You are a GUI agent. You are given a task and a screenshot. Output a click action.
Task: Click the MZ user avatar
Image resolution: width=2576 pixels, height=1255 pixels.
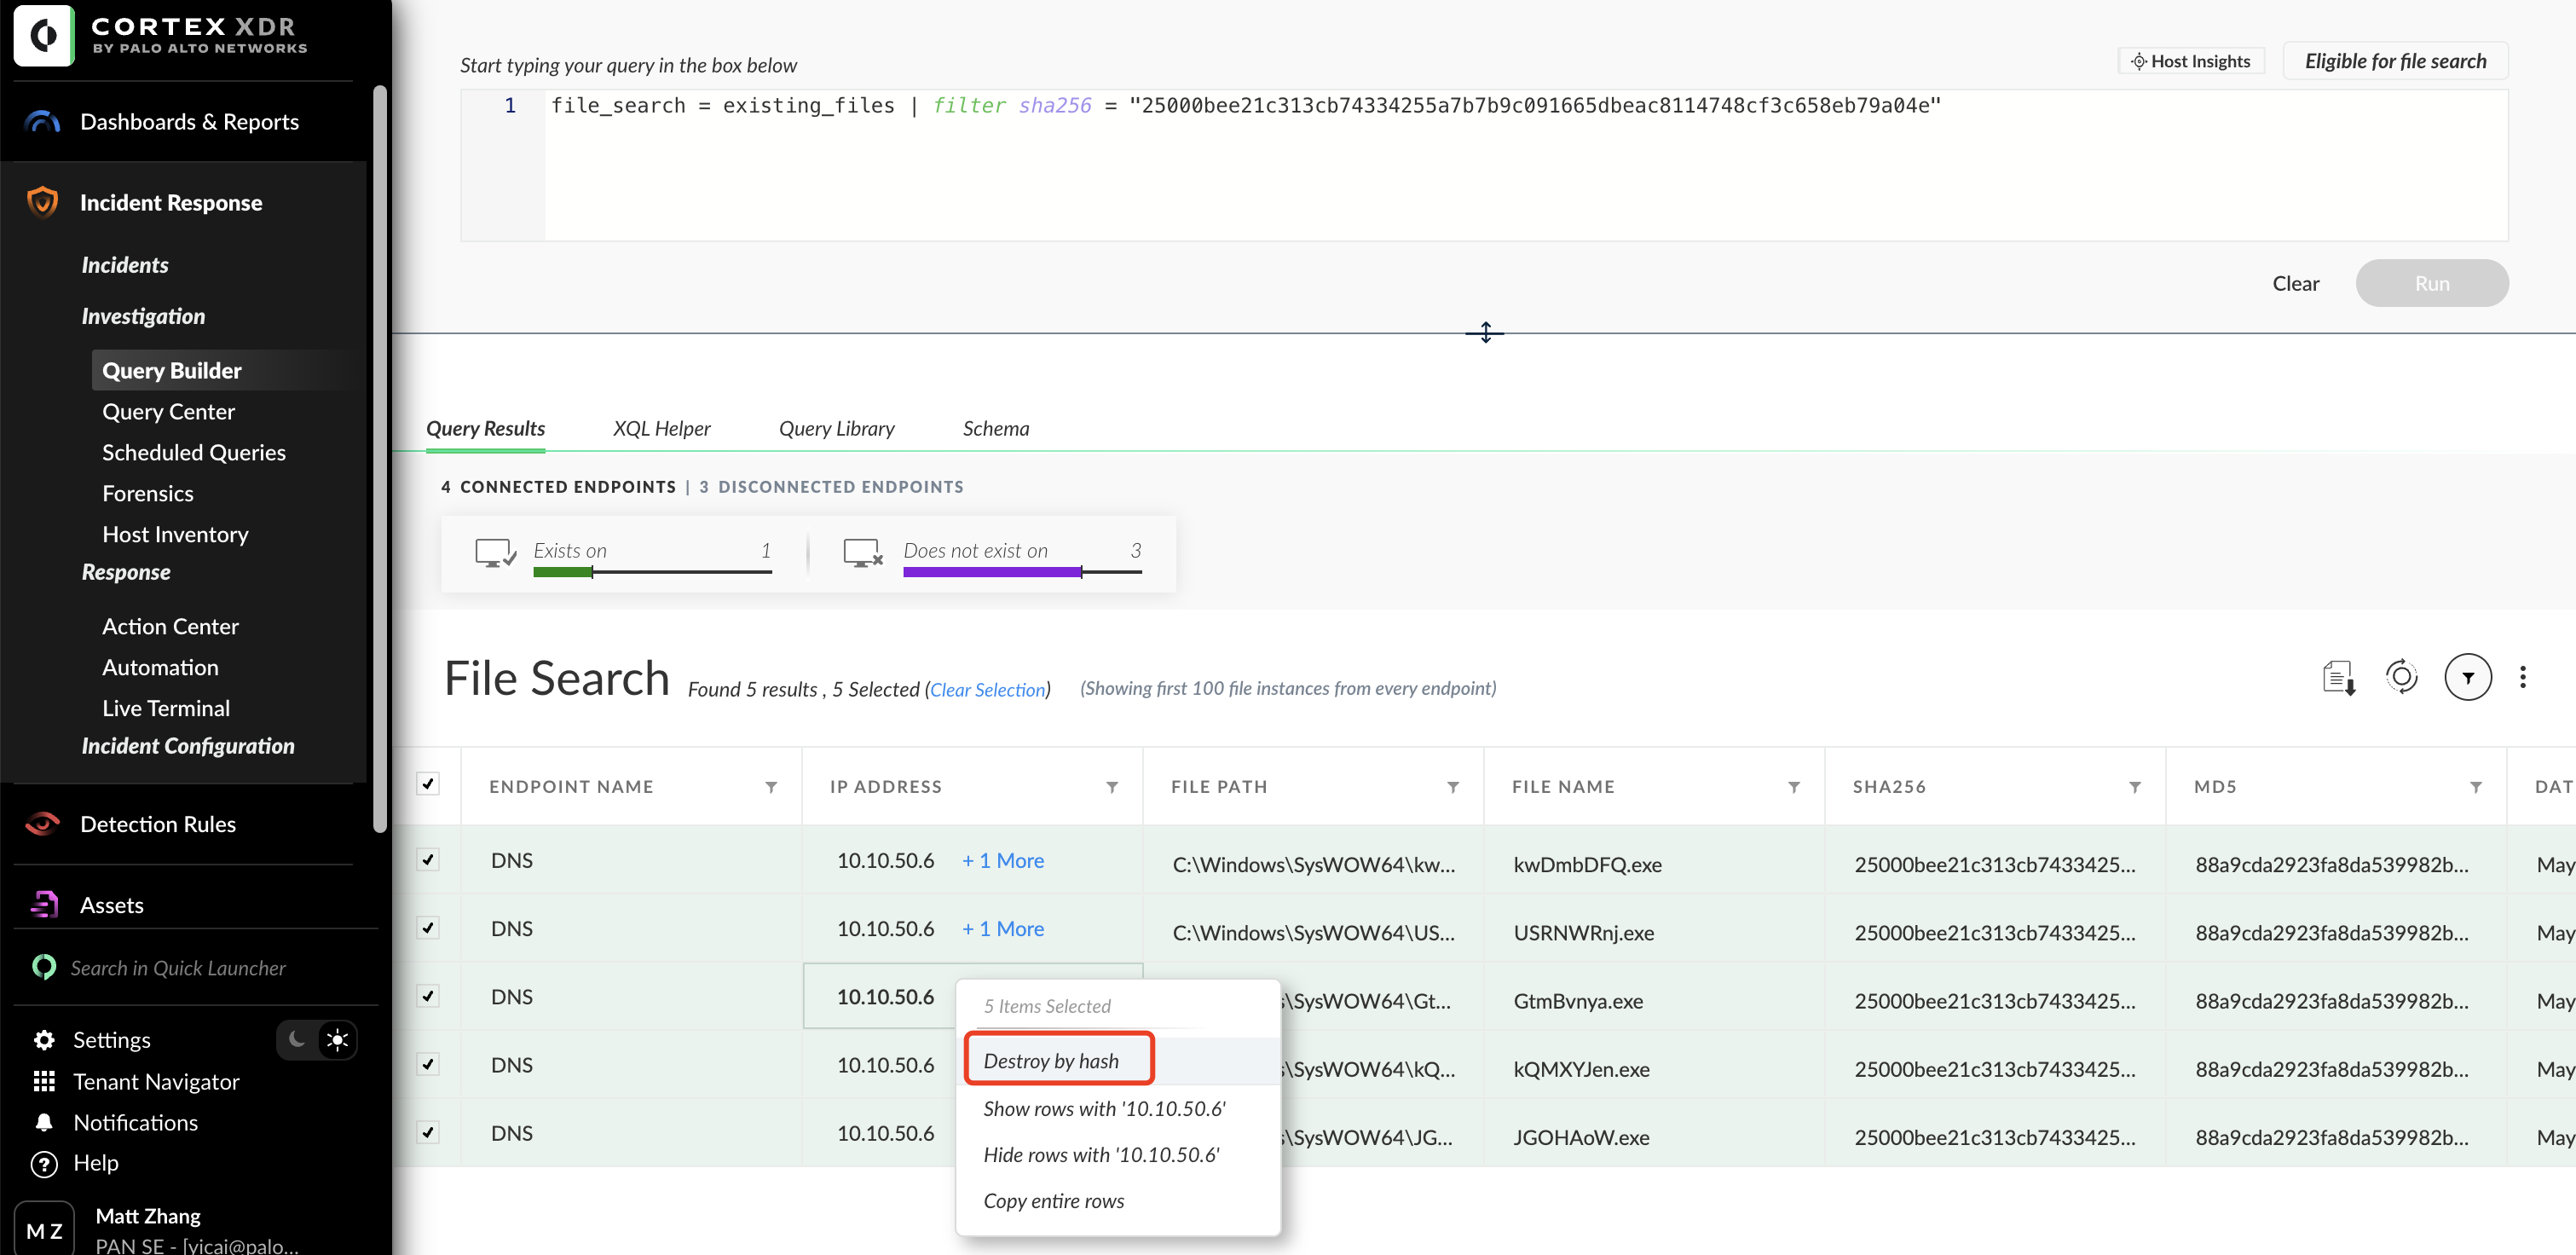44,1229
